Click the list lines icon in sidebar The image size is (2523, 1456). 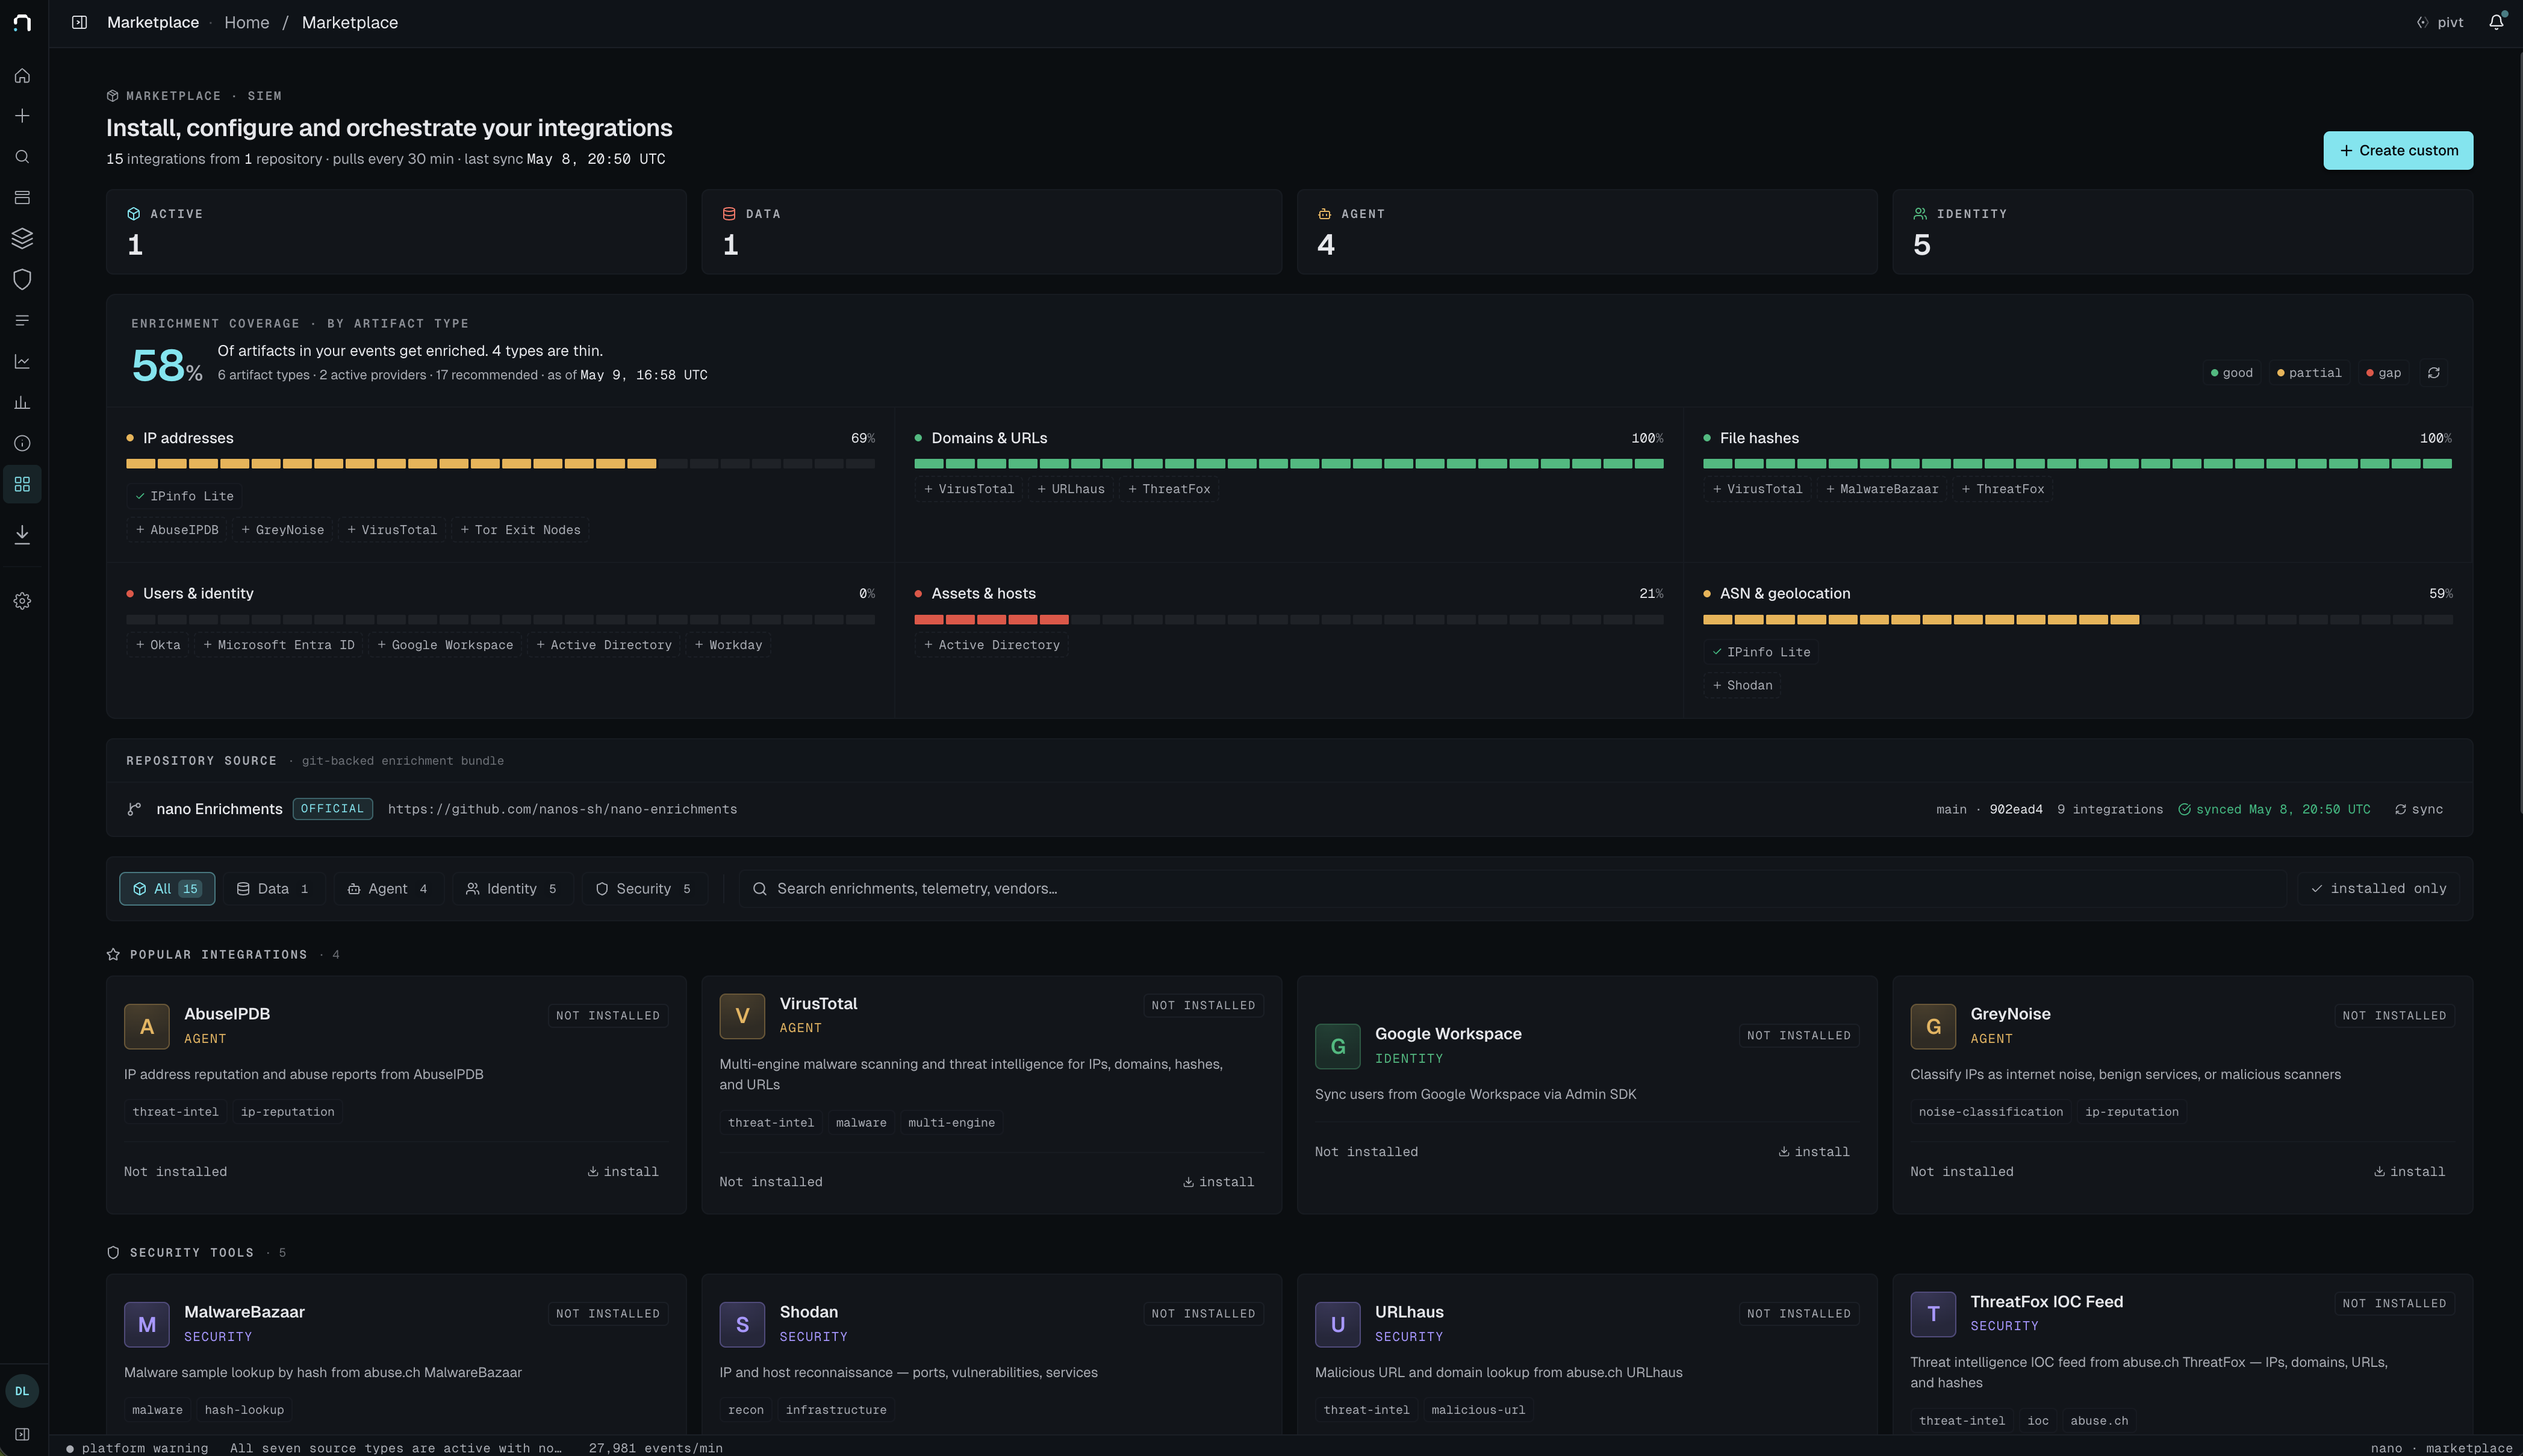pos(22,320)
